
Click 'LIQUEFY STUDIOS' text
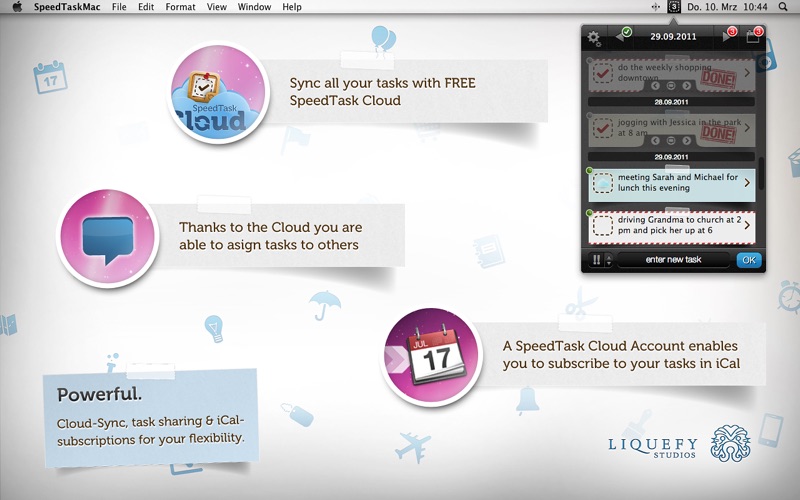point(653,447)
